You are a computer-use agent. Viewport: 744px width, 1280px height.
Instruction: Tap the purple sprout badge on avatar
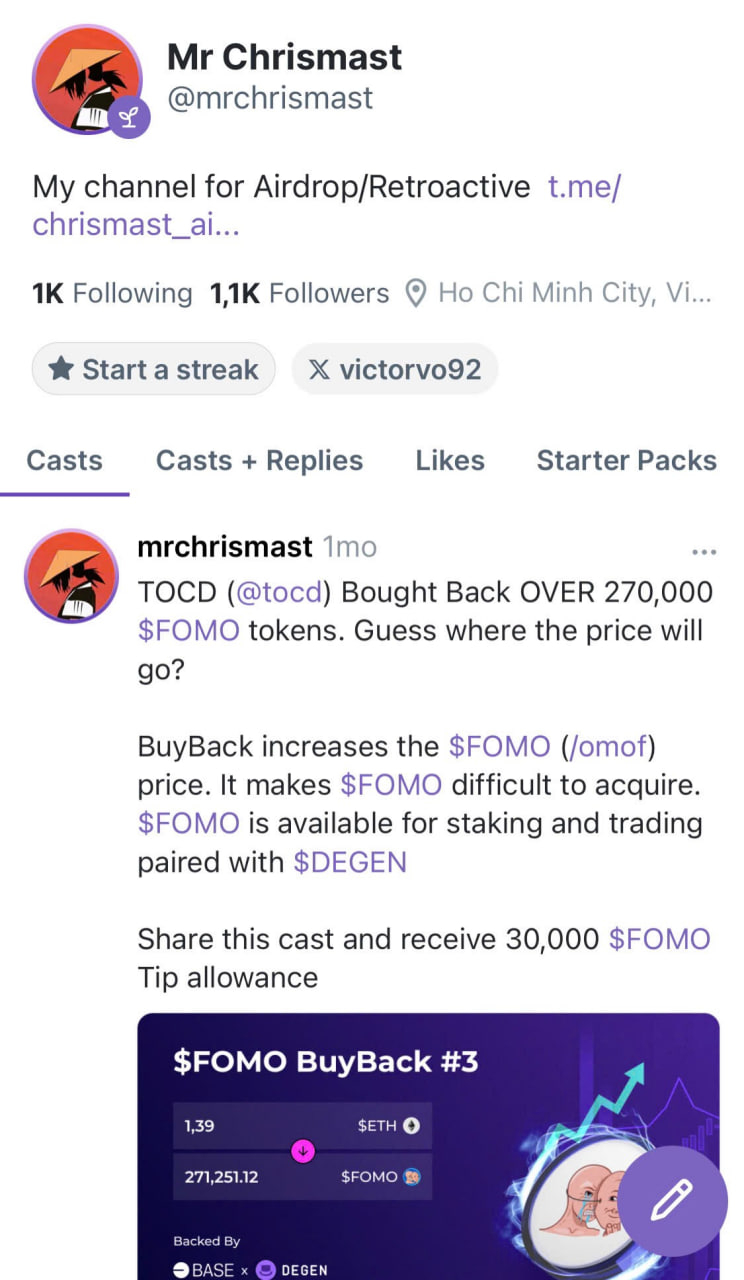click(128, 118)
